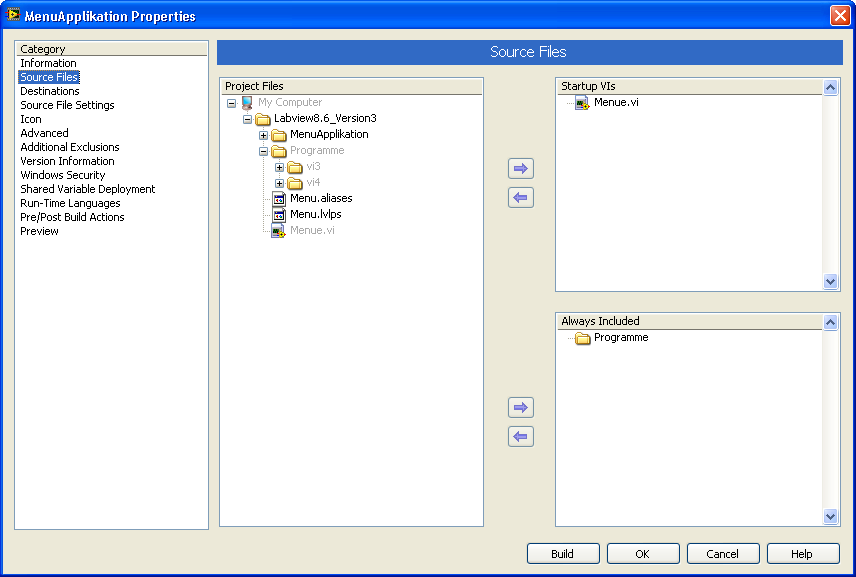The width and height of the screenshot is (856, 577).
Task: Click the Always Included scroll up arrow
Action: pos(830,323)
